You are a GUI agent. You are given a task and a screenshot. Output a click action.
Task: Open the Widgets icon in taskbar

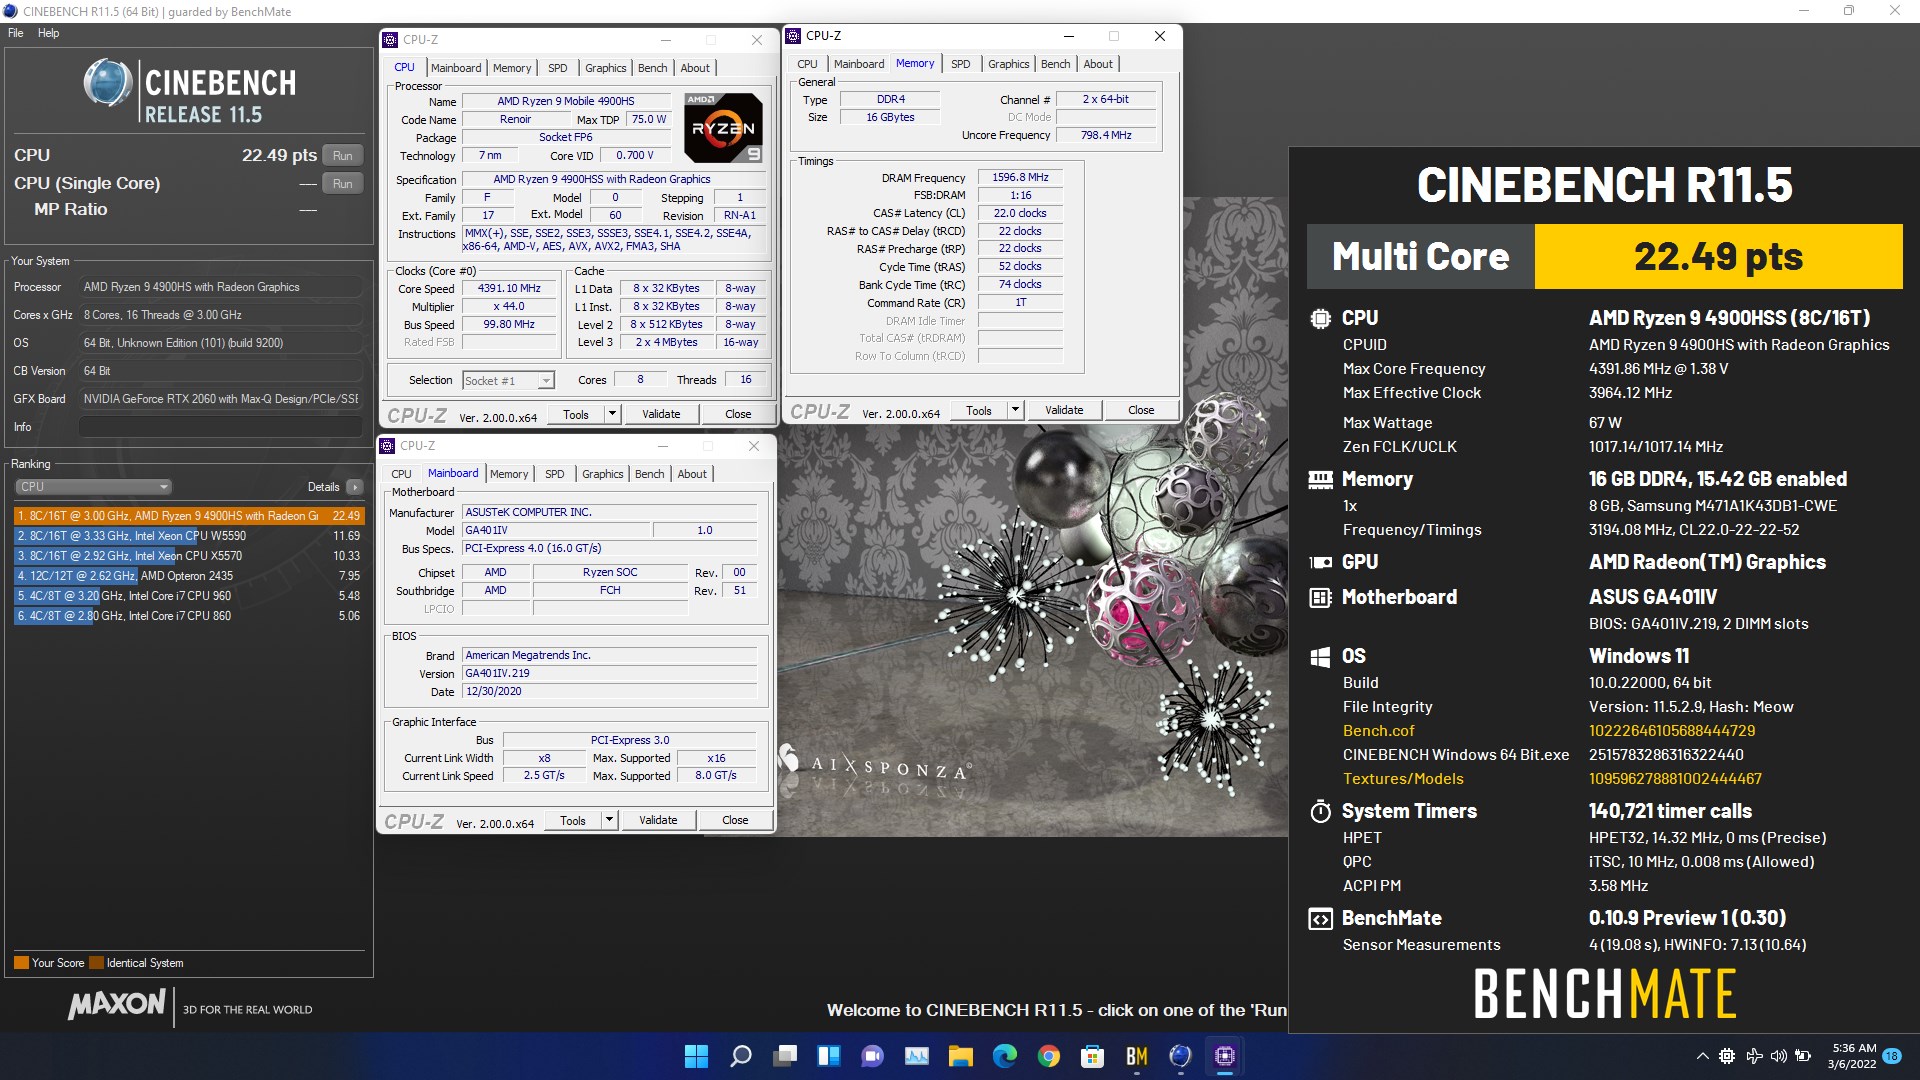point(829,1056)
